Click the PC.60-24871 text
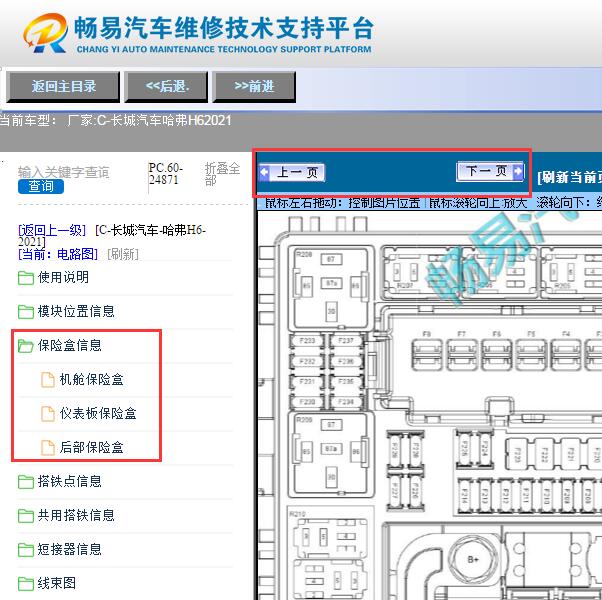 point(165,174)
